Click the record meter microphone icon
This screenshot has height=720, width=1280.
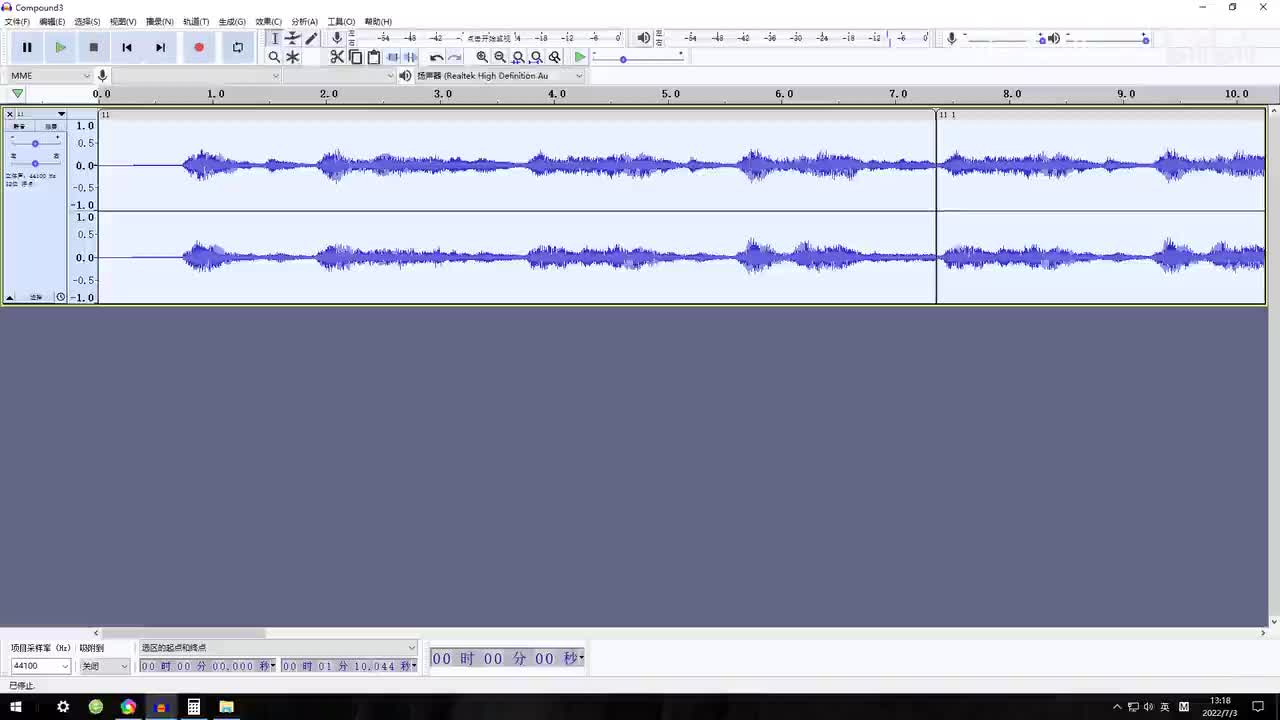click(x=337, y=38)
